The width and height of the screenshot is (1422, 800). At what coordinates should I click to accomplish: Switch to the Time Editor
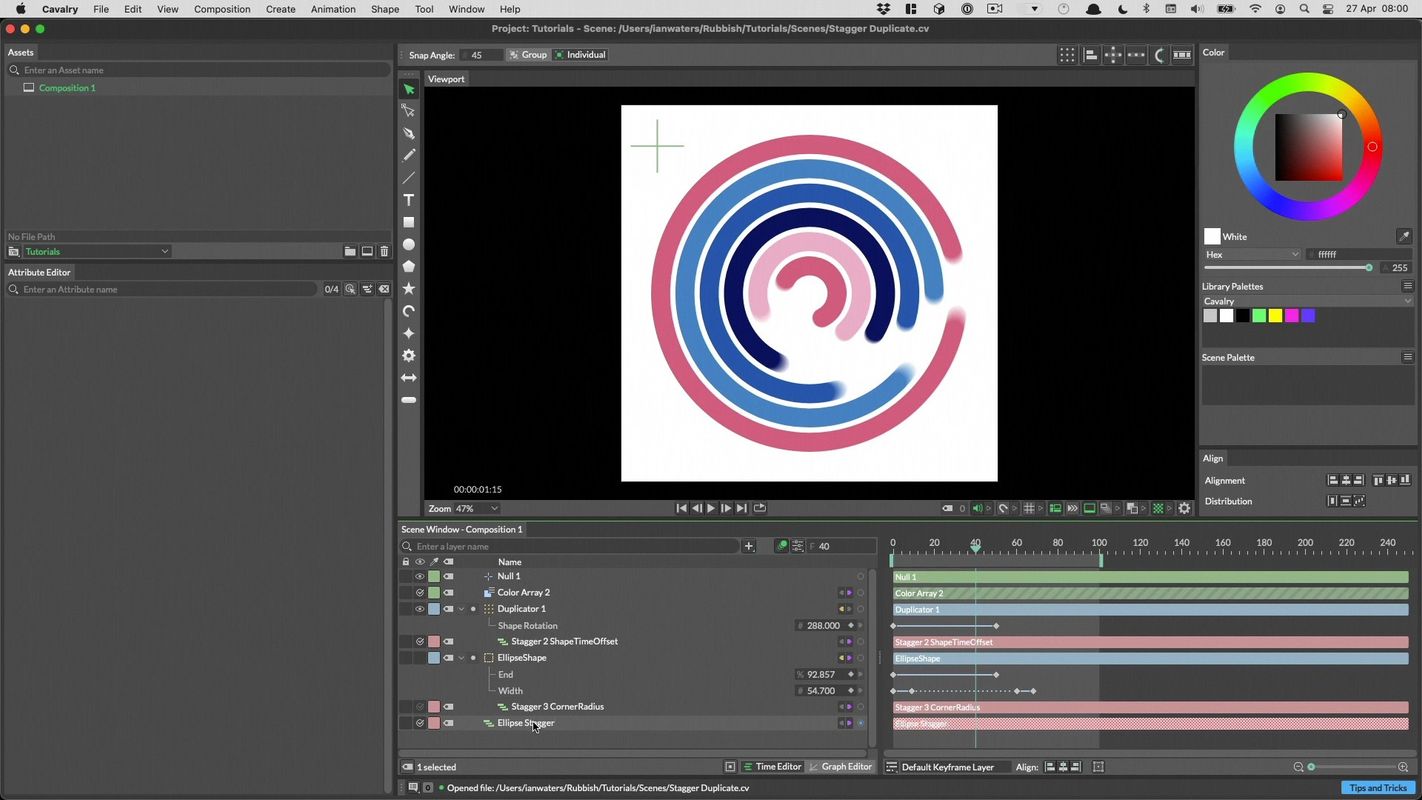pos(772,767)
